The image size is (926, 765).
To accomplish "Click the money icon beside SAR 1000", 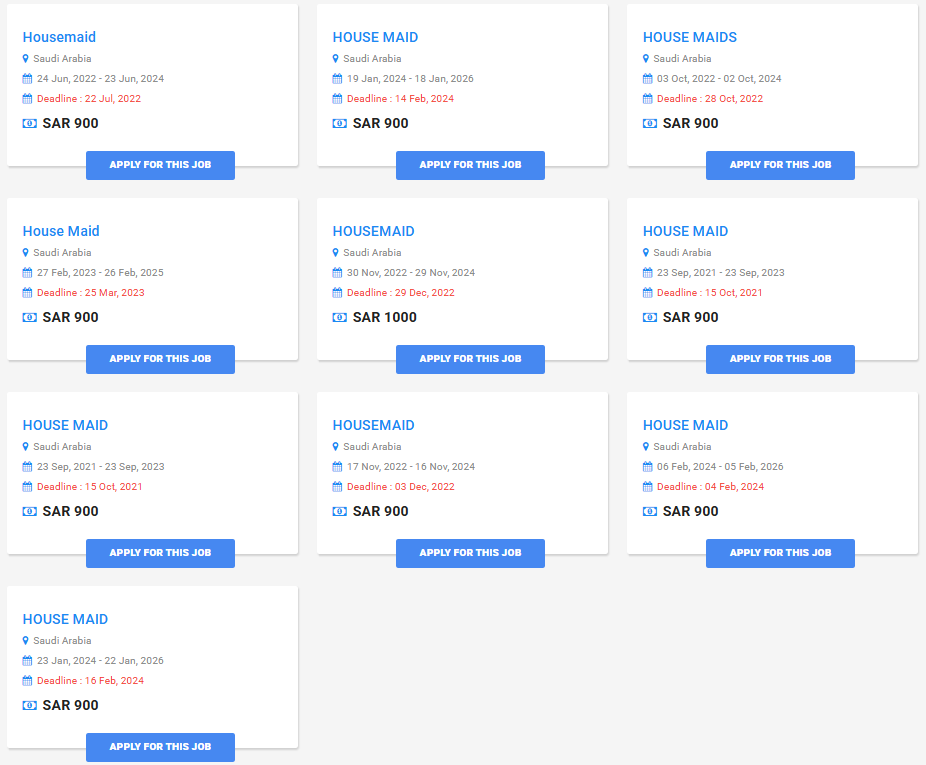I will tap(340, 318).
